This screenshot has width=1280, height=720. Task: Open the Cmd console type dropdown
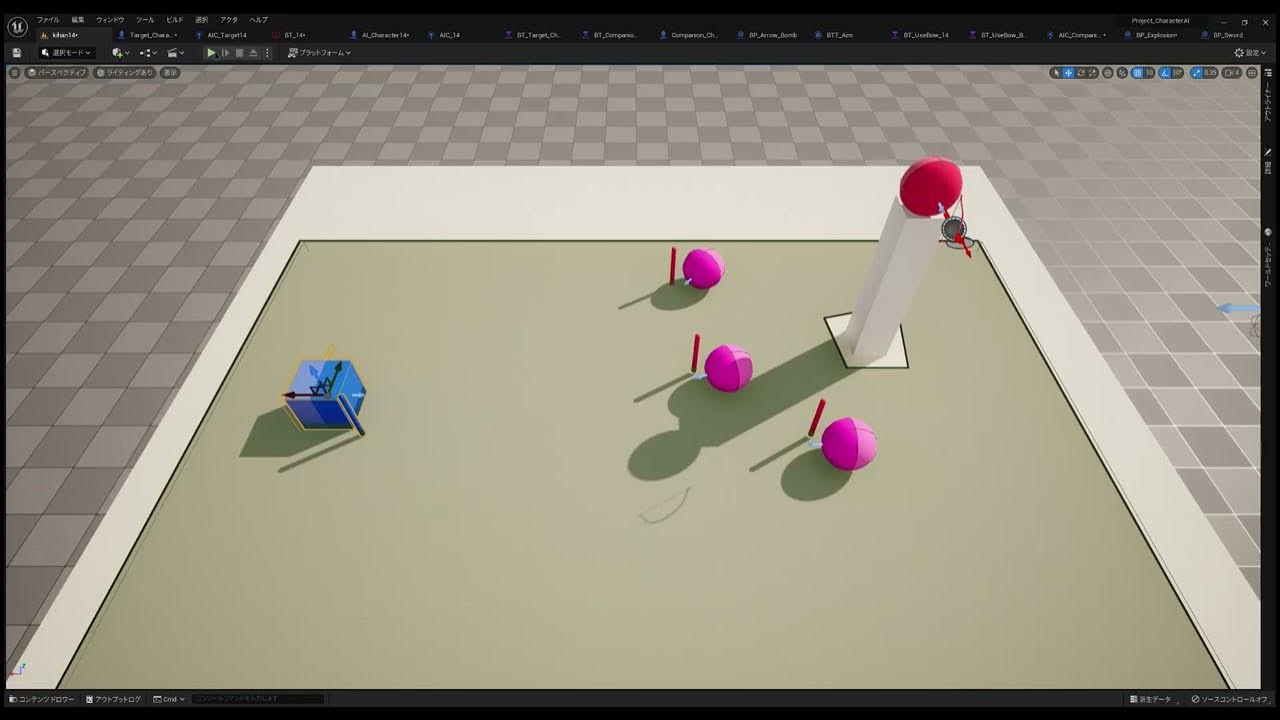(168, 699)
